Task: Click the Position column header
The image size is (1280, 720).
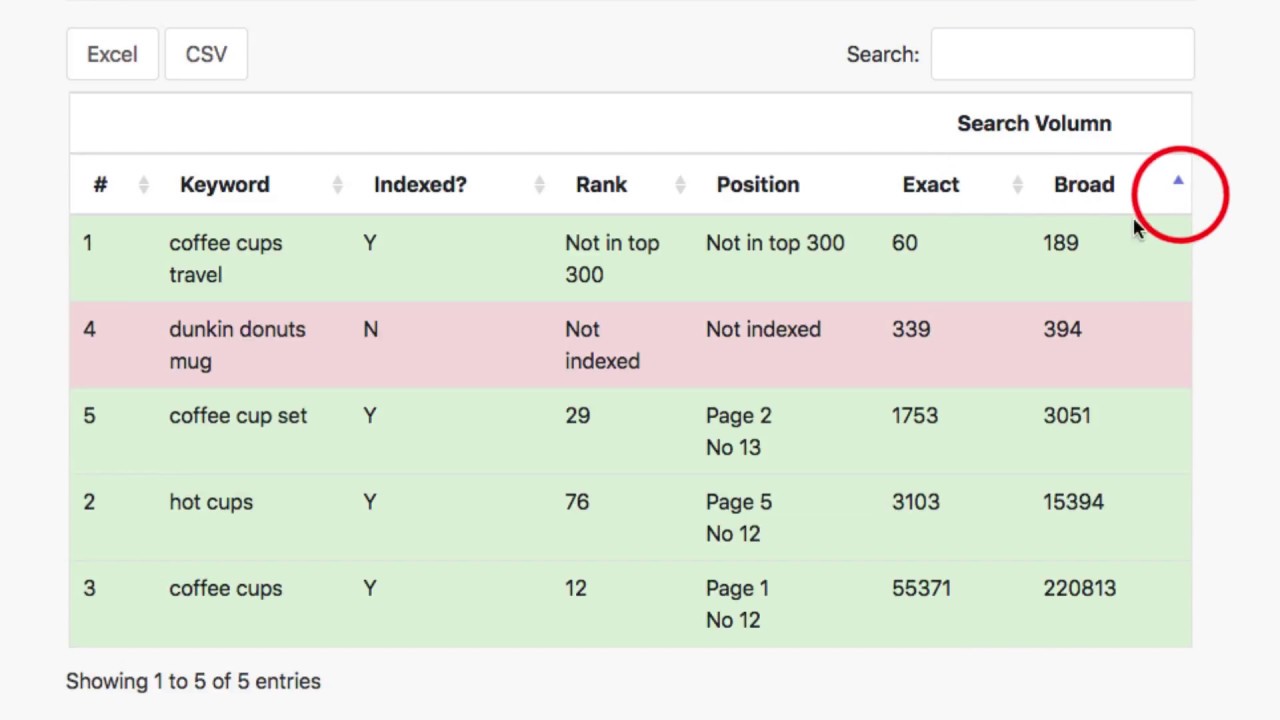Action: click(x=757, y=185)
